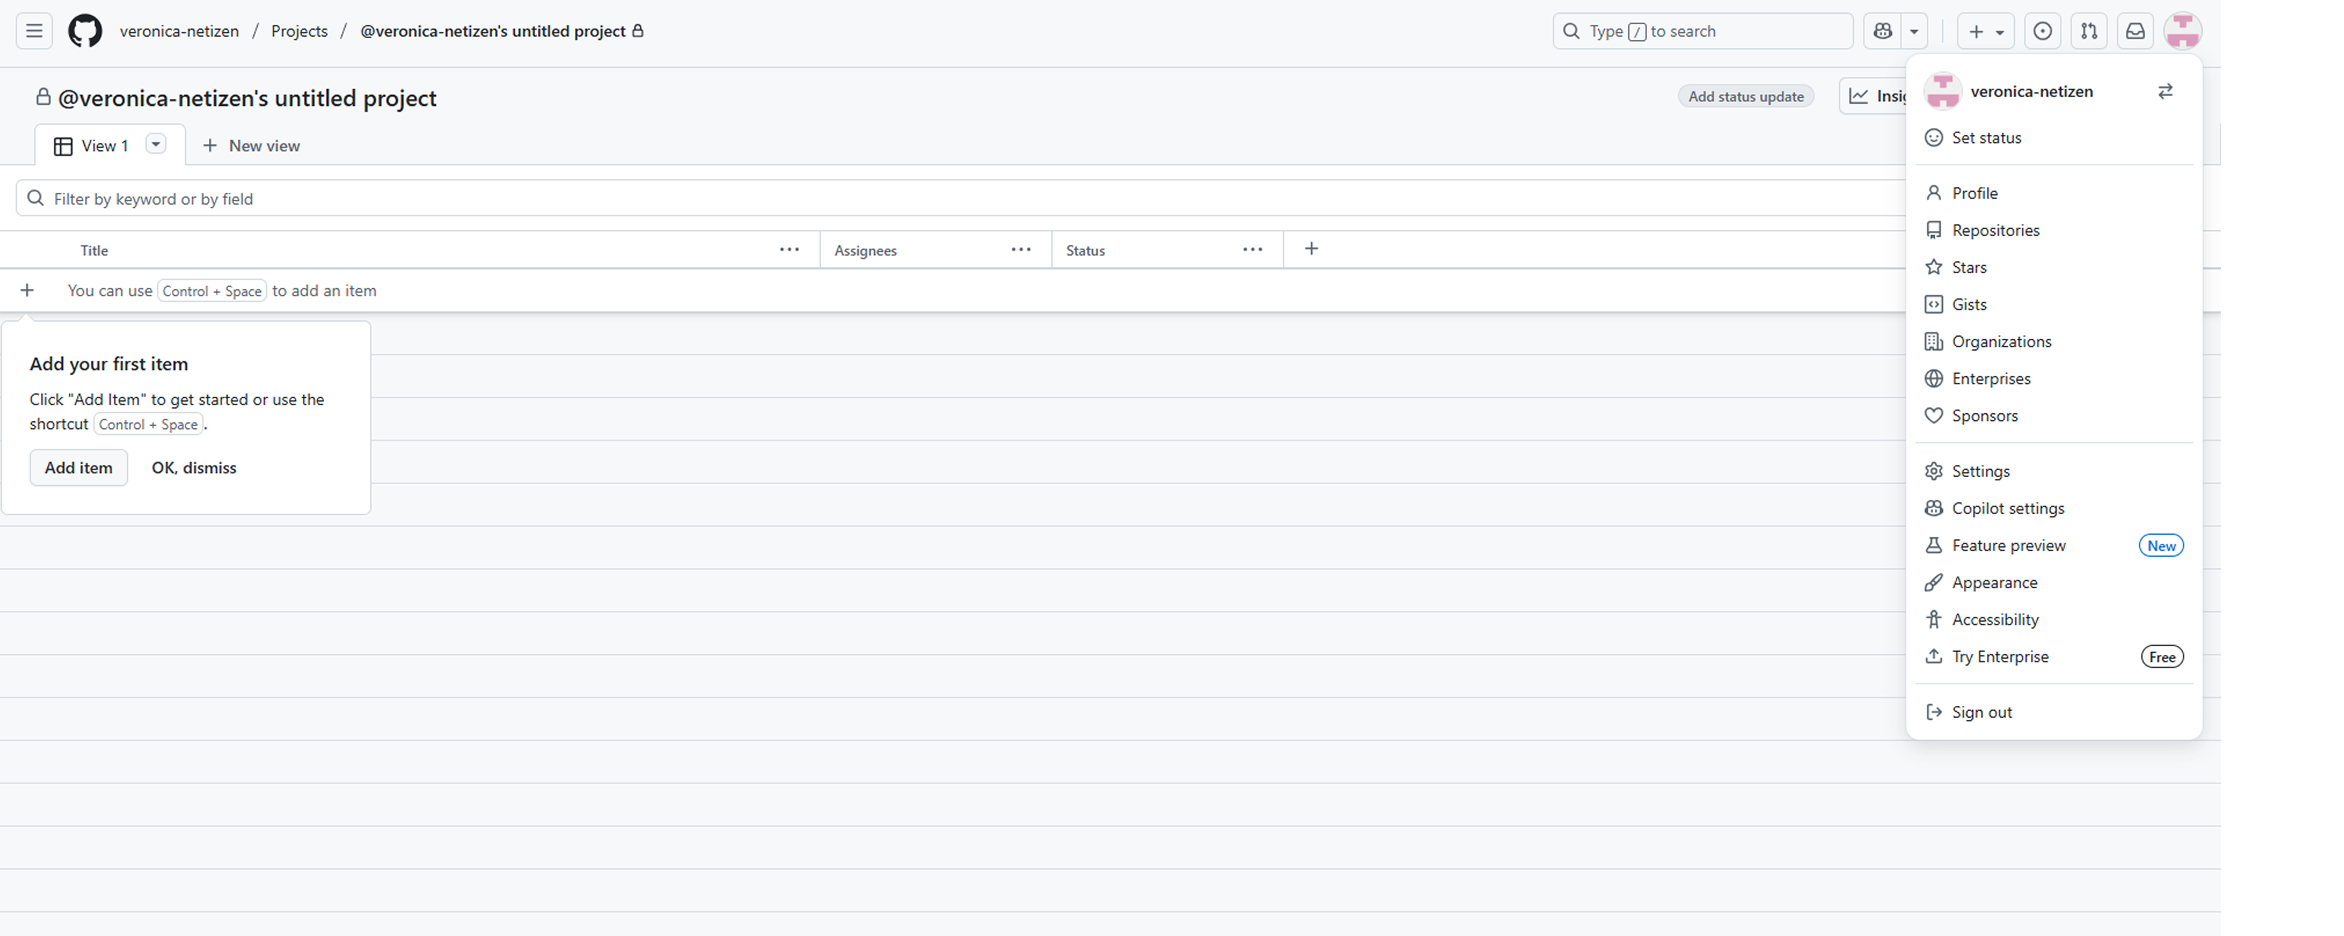Open View 1 options dropdown arrow
The image size is (2344, 936).
click(156, 144)
